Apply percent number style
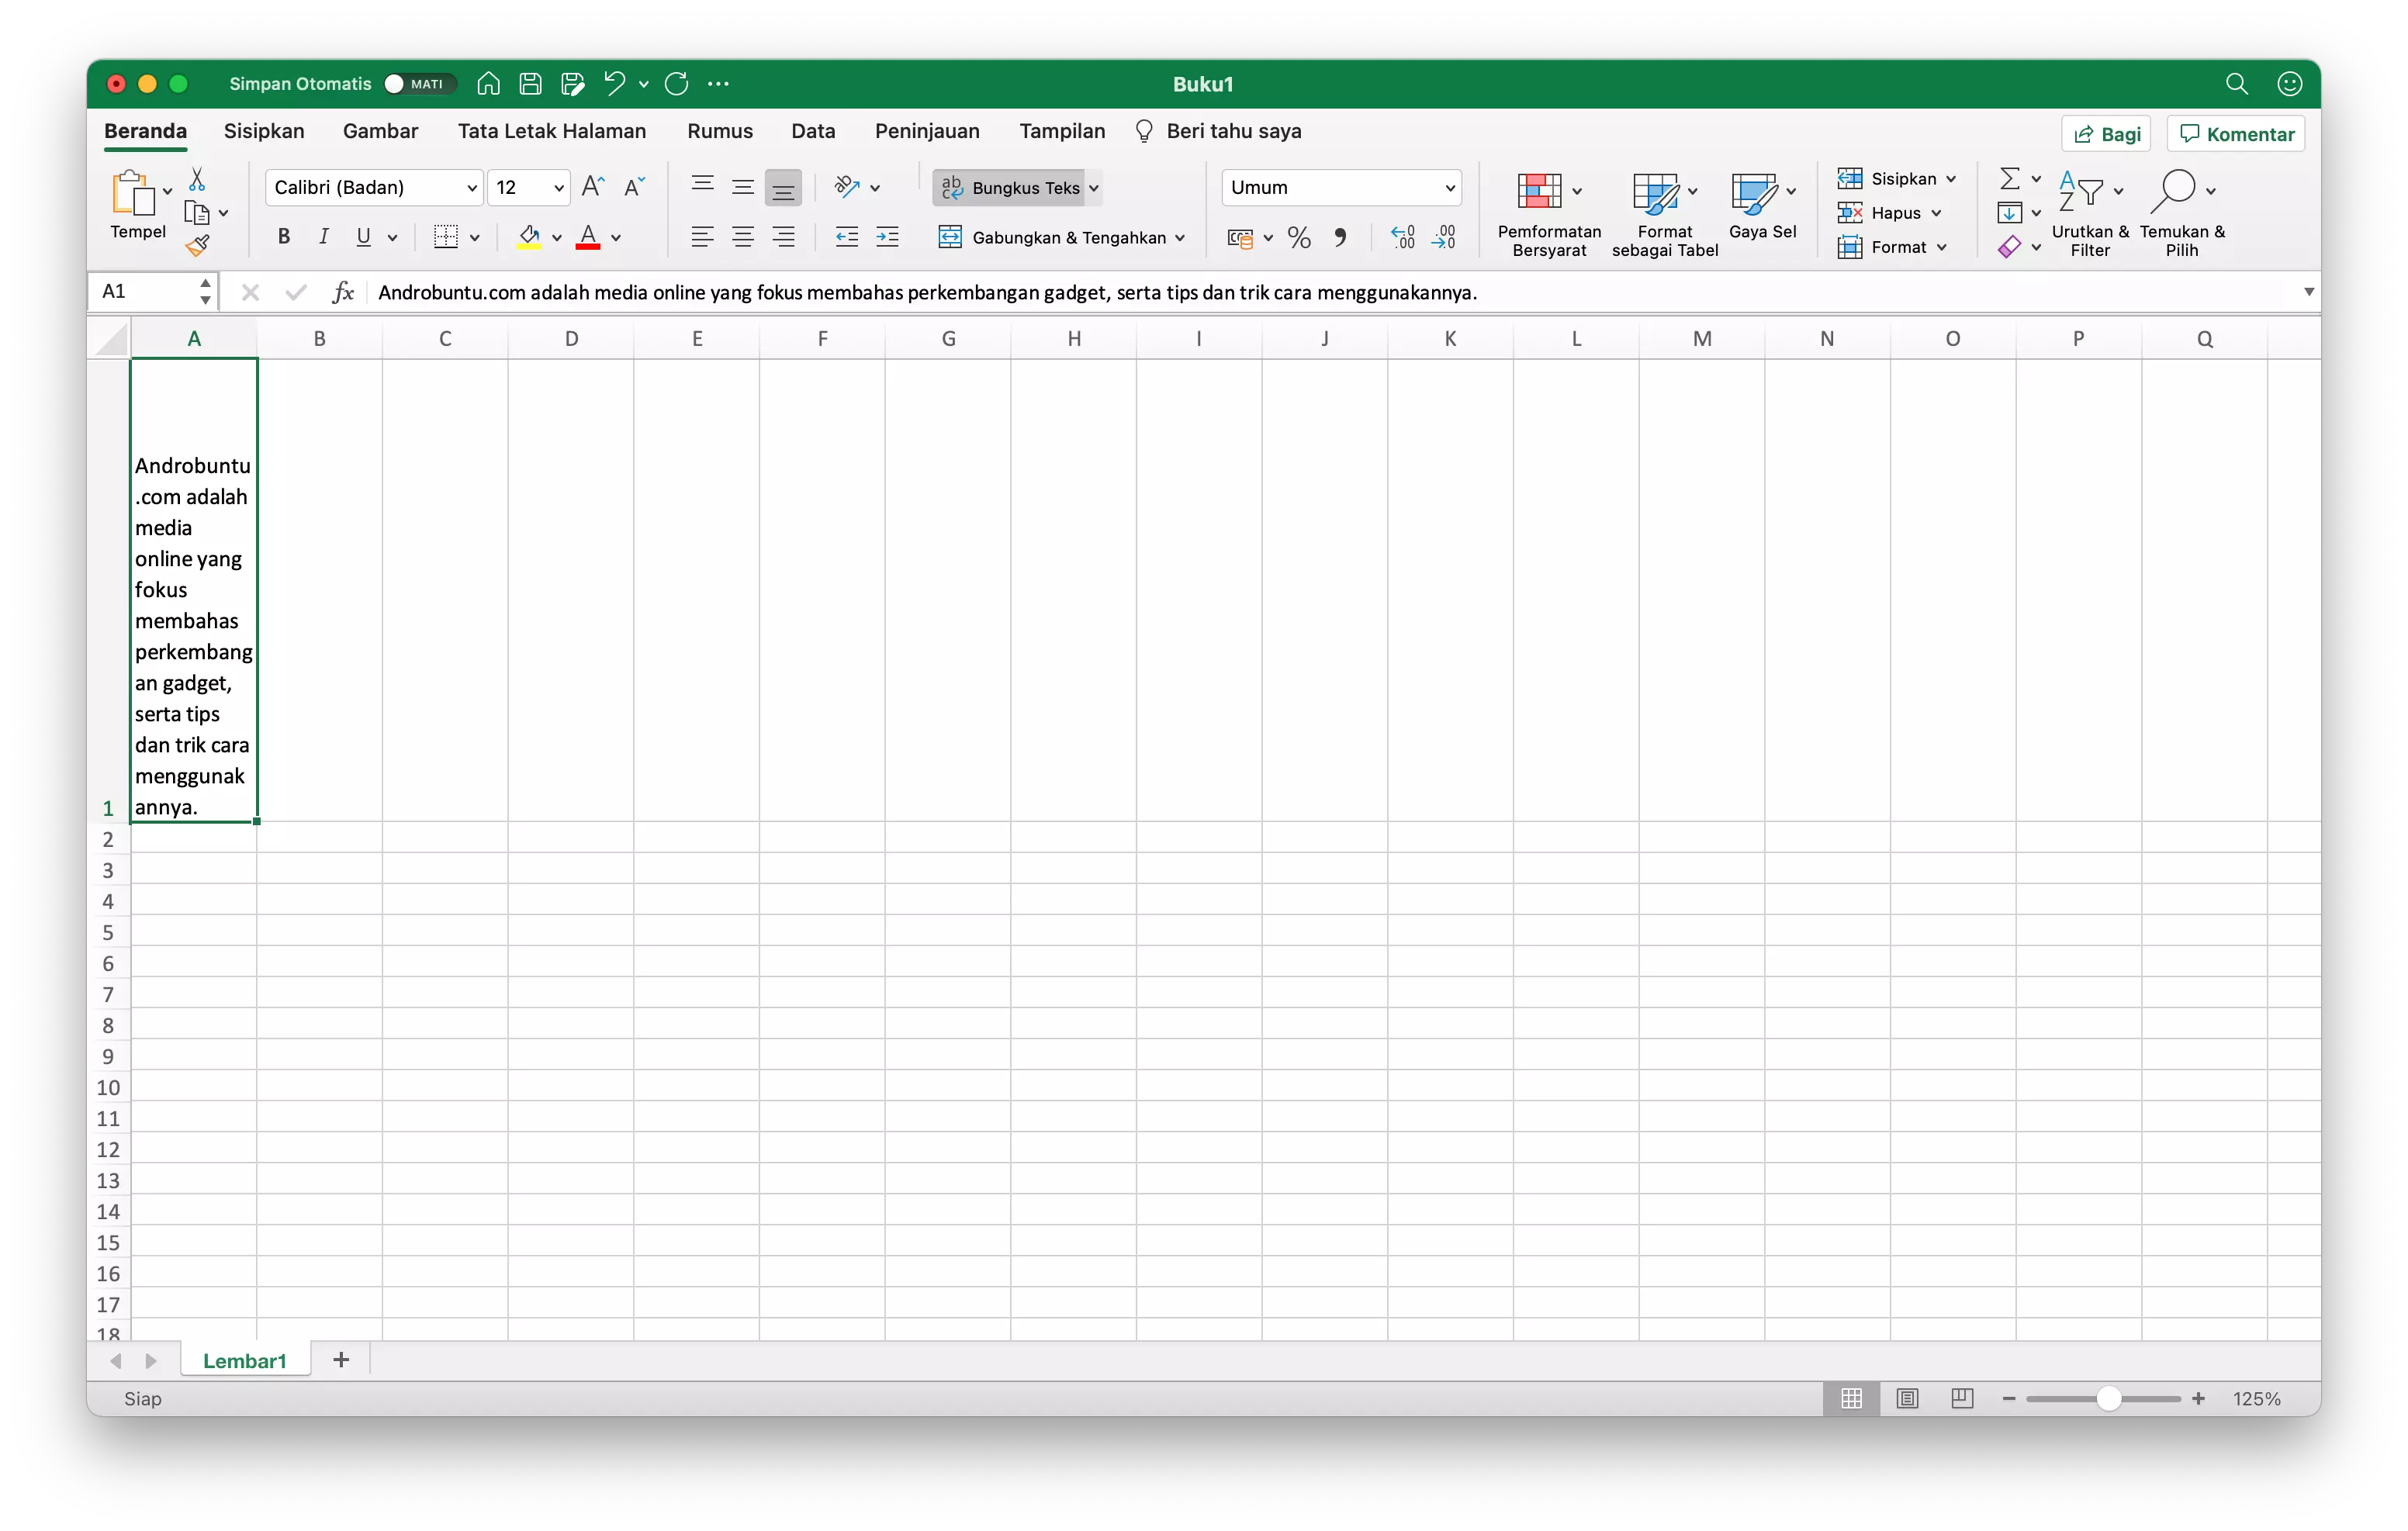The width and height of the screenshot is (2408, 1531). tap(1298, 237)
